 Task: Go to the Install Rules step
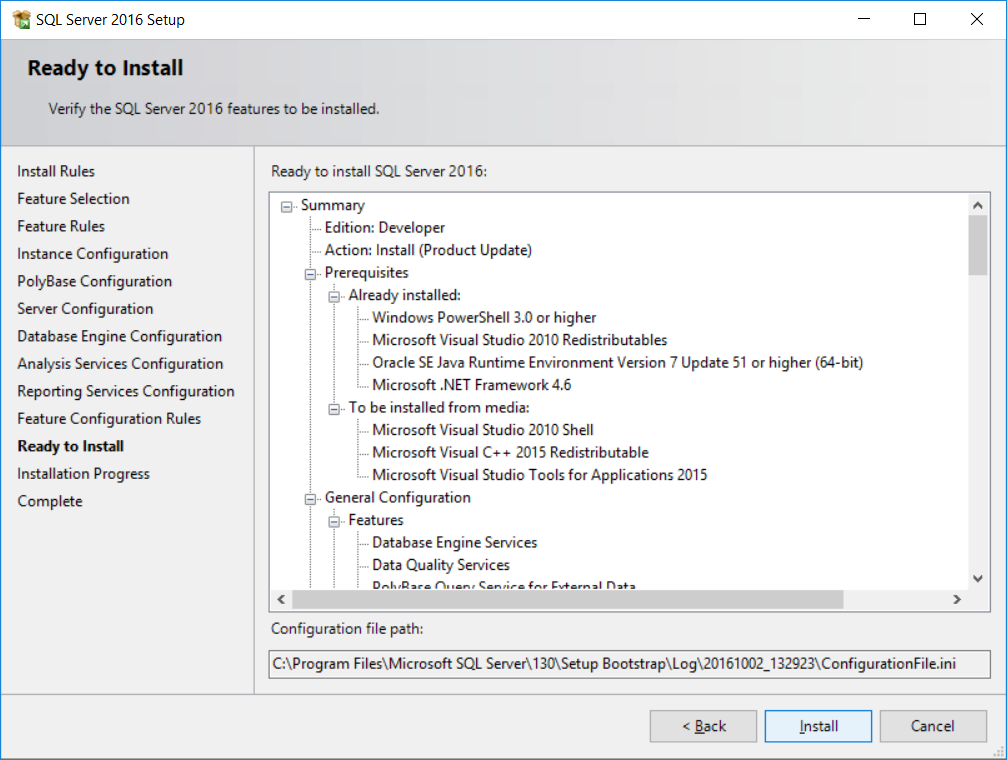pyautogui.click(x=56, y=172)
